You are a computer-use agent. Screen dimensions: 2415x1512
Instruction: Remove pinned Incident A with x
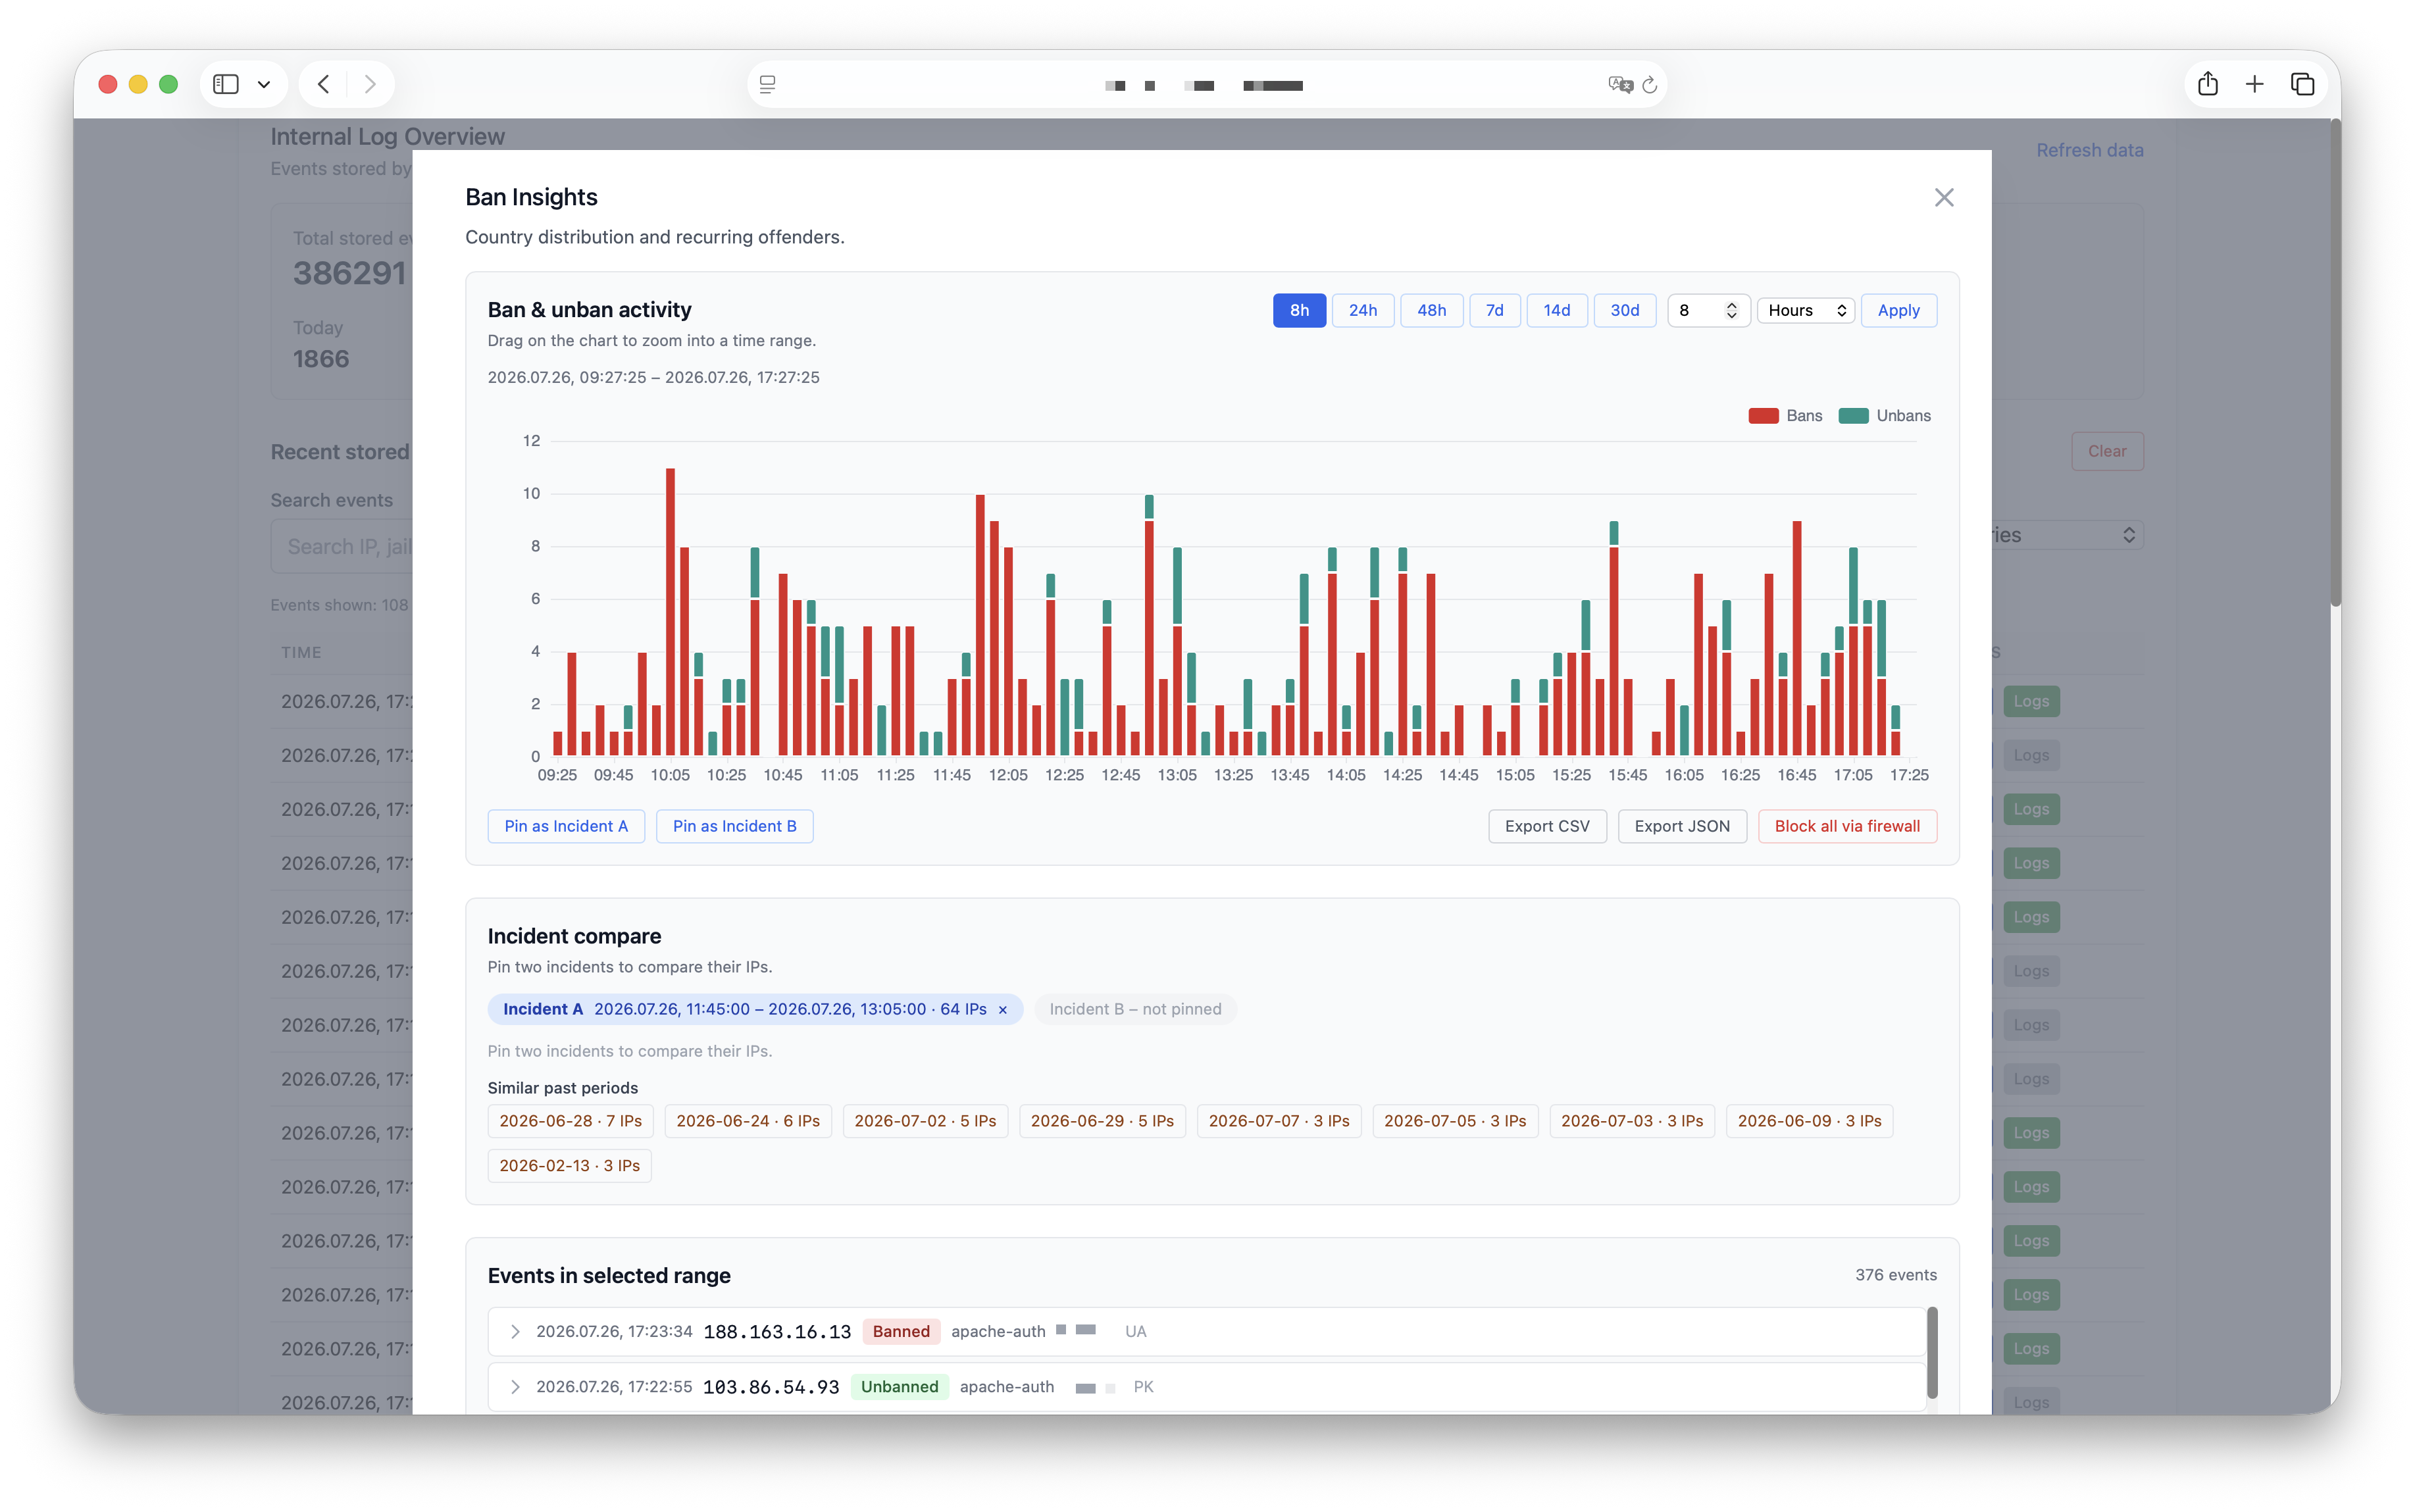[1002, 1010]
